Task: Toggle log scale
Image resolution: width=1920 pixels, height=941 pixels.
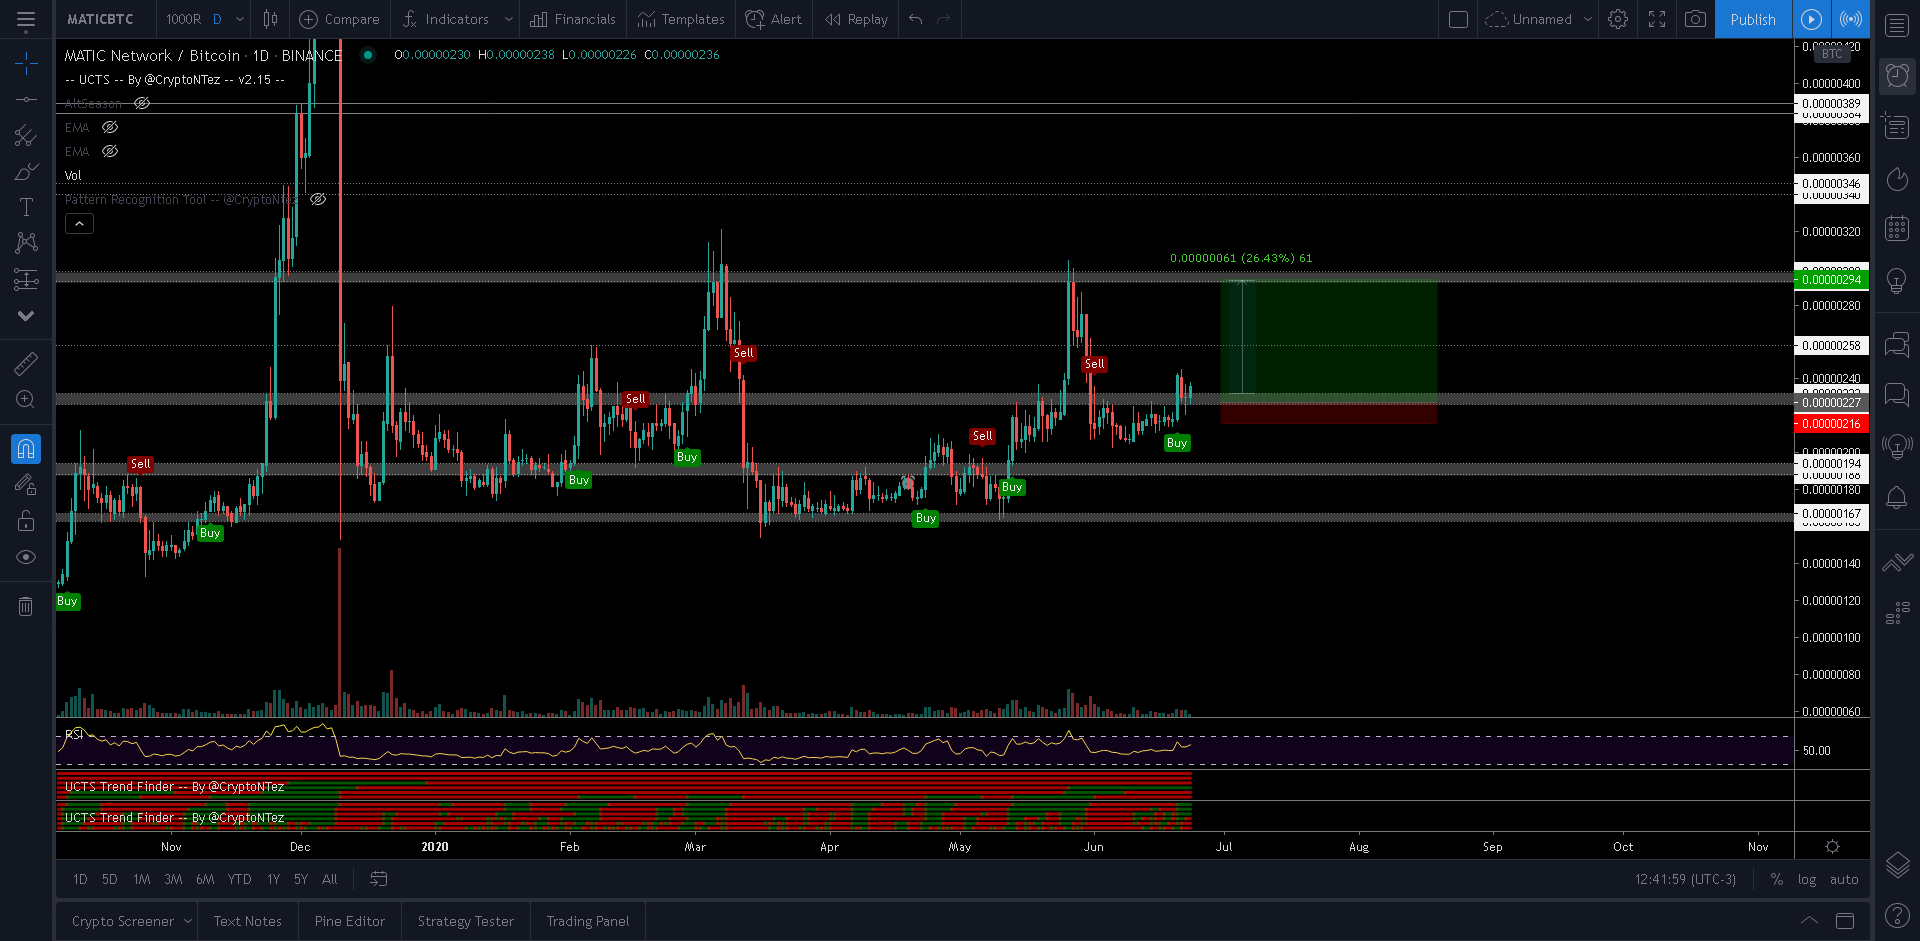Action: click(x=1807, y=879)
